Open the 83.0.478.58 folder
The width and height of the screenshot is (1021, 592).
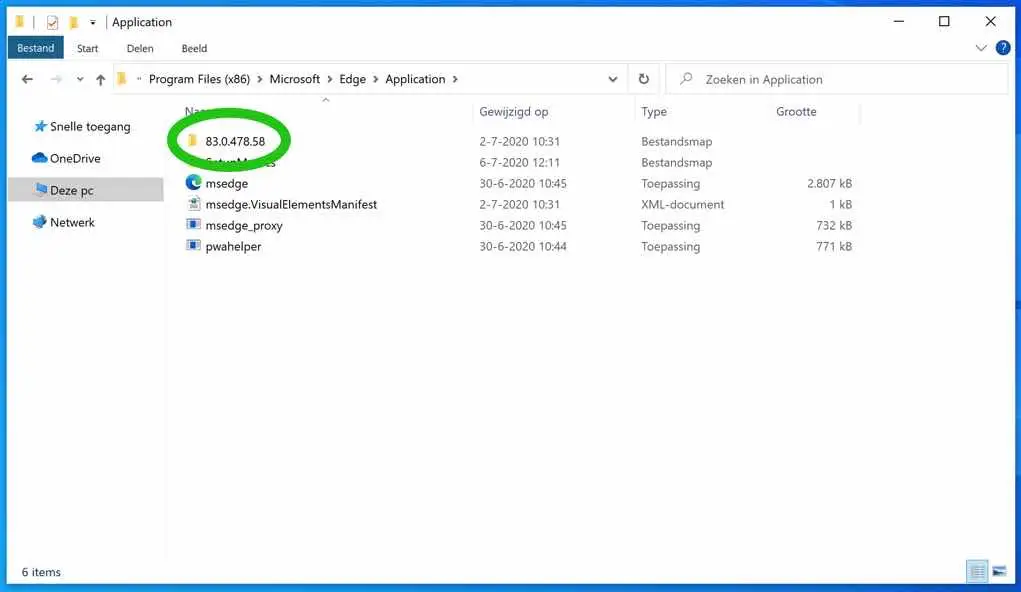click(234, 141)
